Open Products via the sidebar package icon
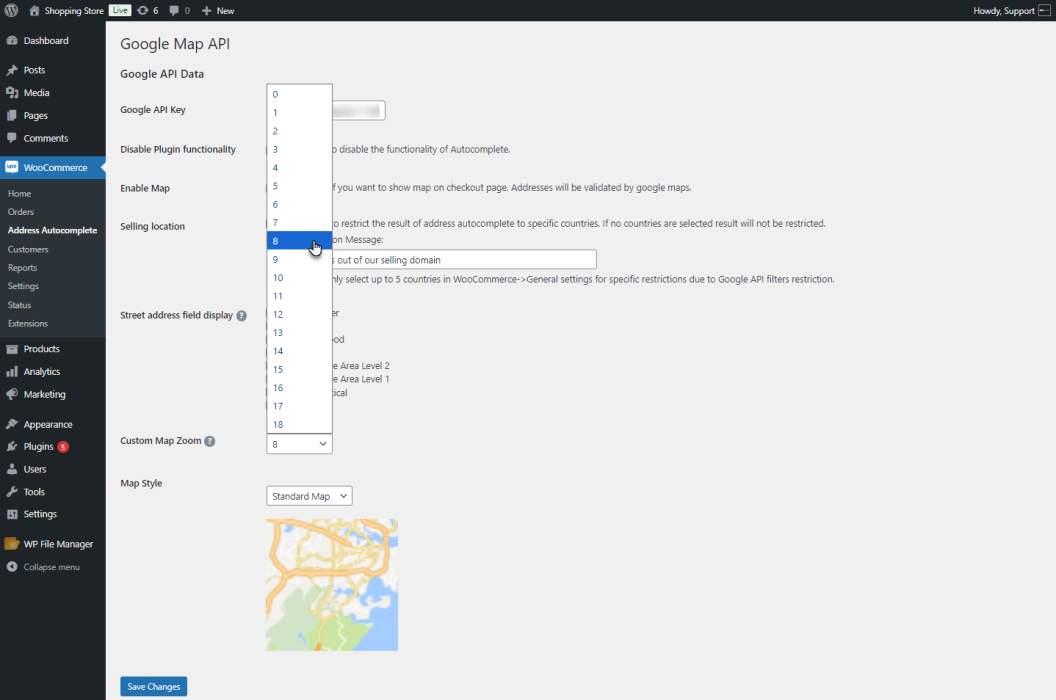1056x700 pixels. pyautogui.click(x=14, y=348)
